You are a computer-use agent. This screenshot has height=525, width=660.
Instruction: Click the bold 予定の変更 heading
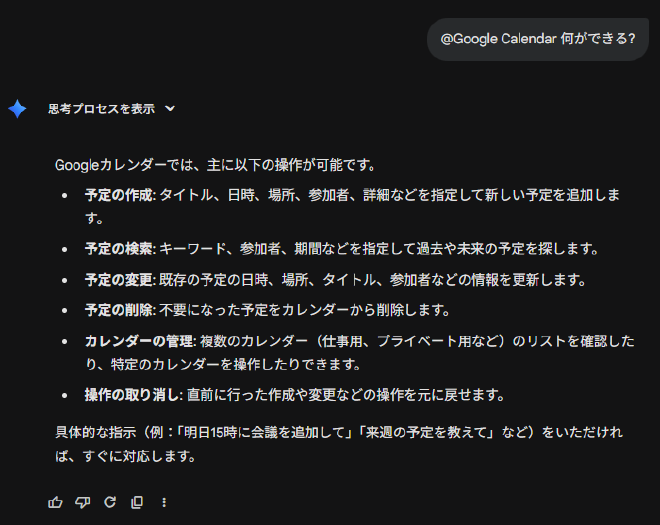(x=118, y=279)
